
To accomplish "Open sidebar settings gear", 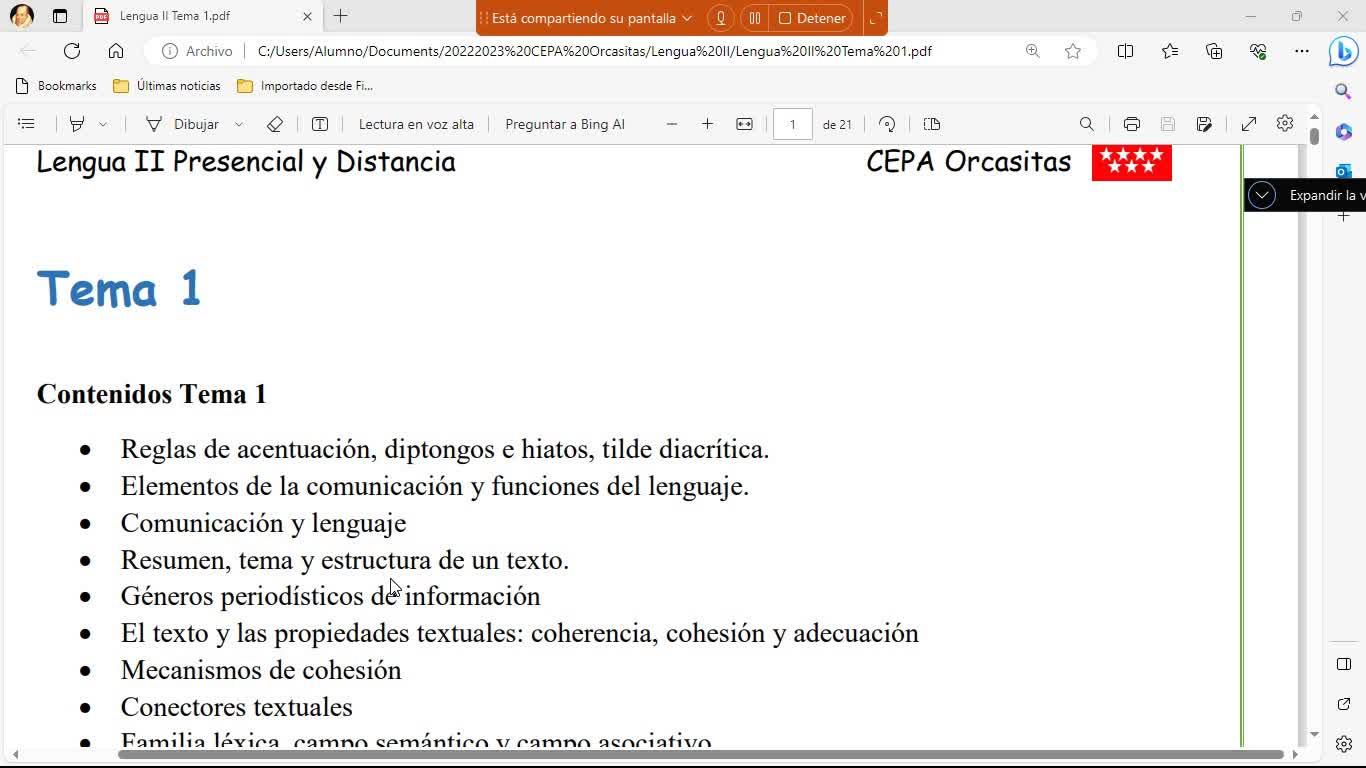I will [x=1343, y=744].
